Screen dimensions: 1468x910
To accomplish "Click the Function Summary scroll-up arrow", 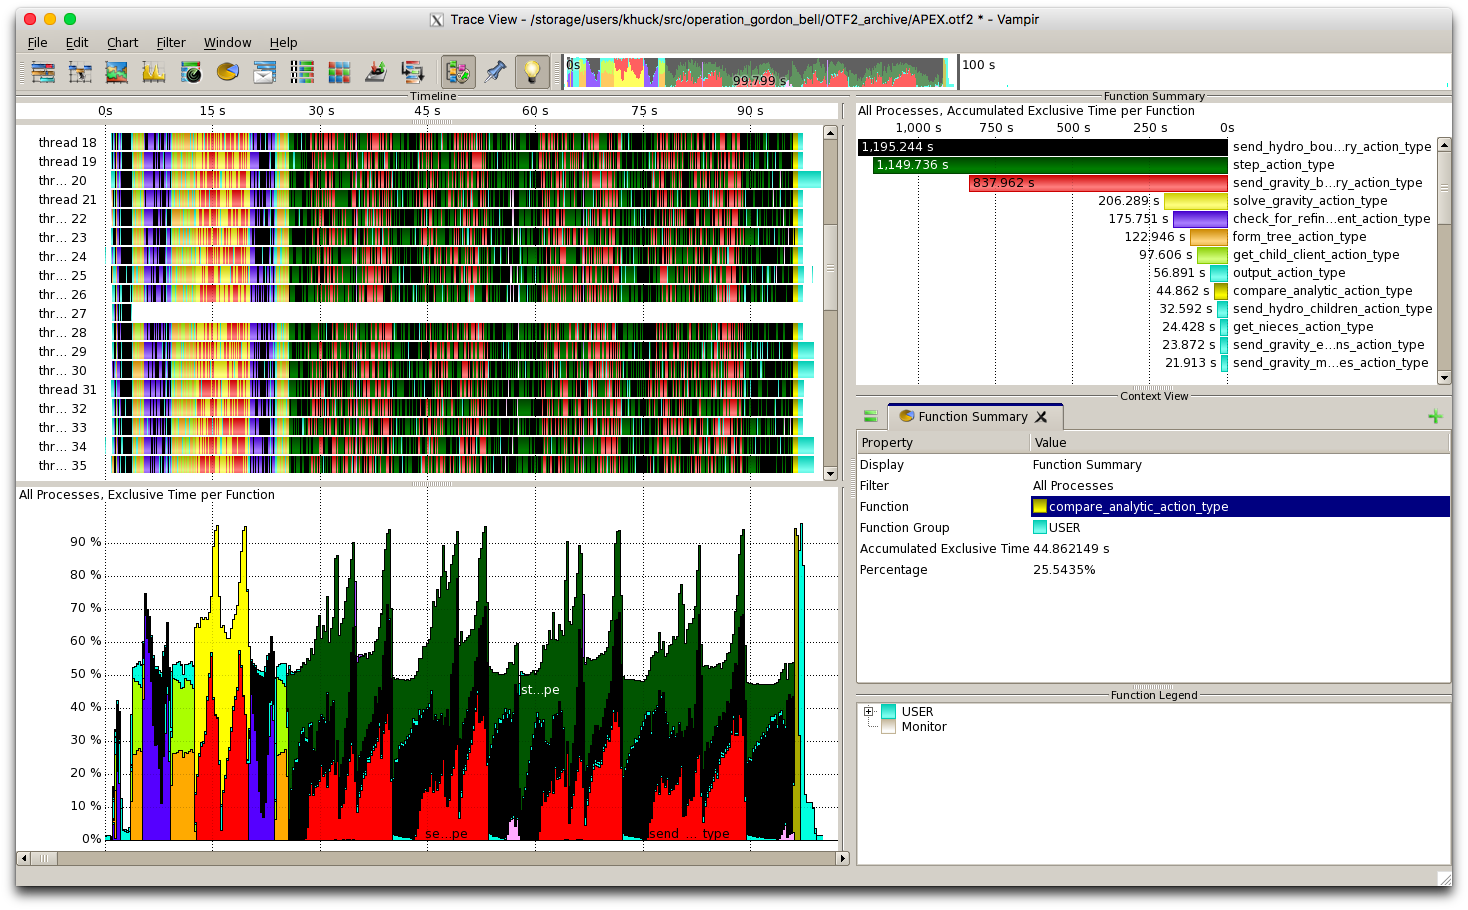I will [x=1444, y=146].
